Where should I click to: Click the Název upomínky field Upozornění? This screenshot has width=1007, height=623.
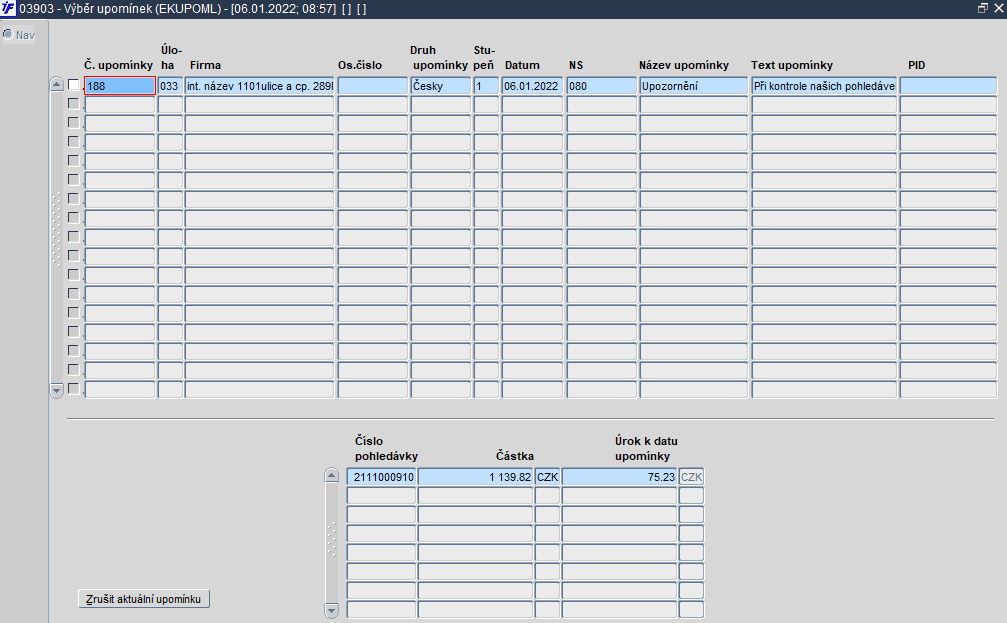[694, 85]
